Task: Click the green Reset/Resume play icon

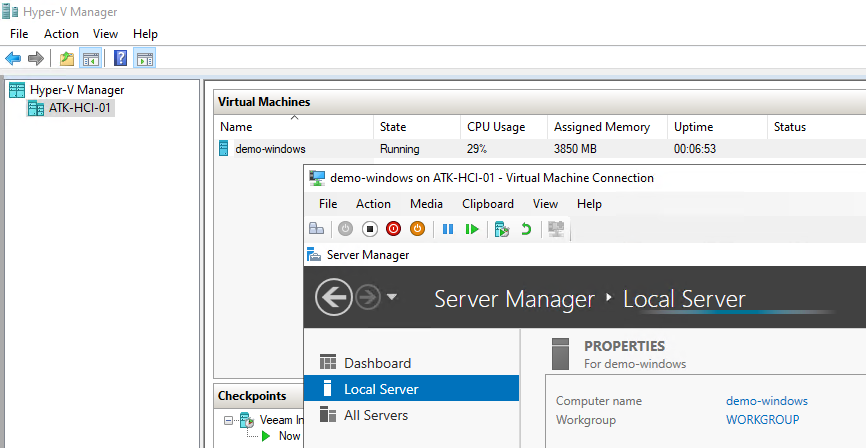Action: tap(471, 229)
